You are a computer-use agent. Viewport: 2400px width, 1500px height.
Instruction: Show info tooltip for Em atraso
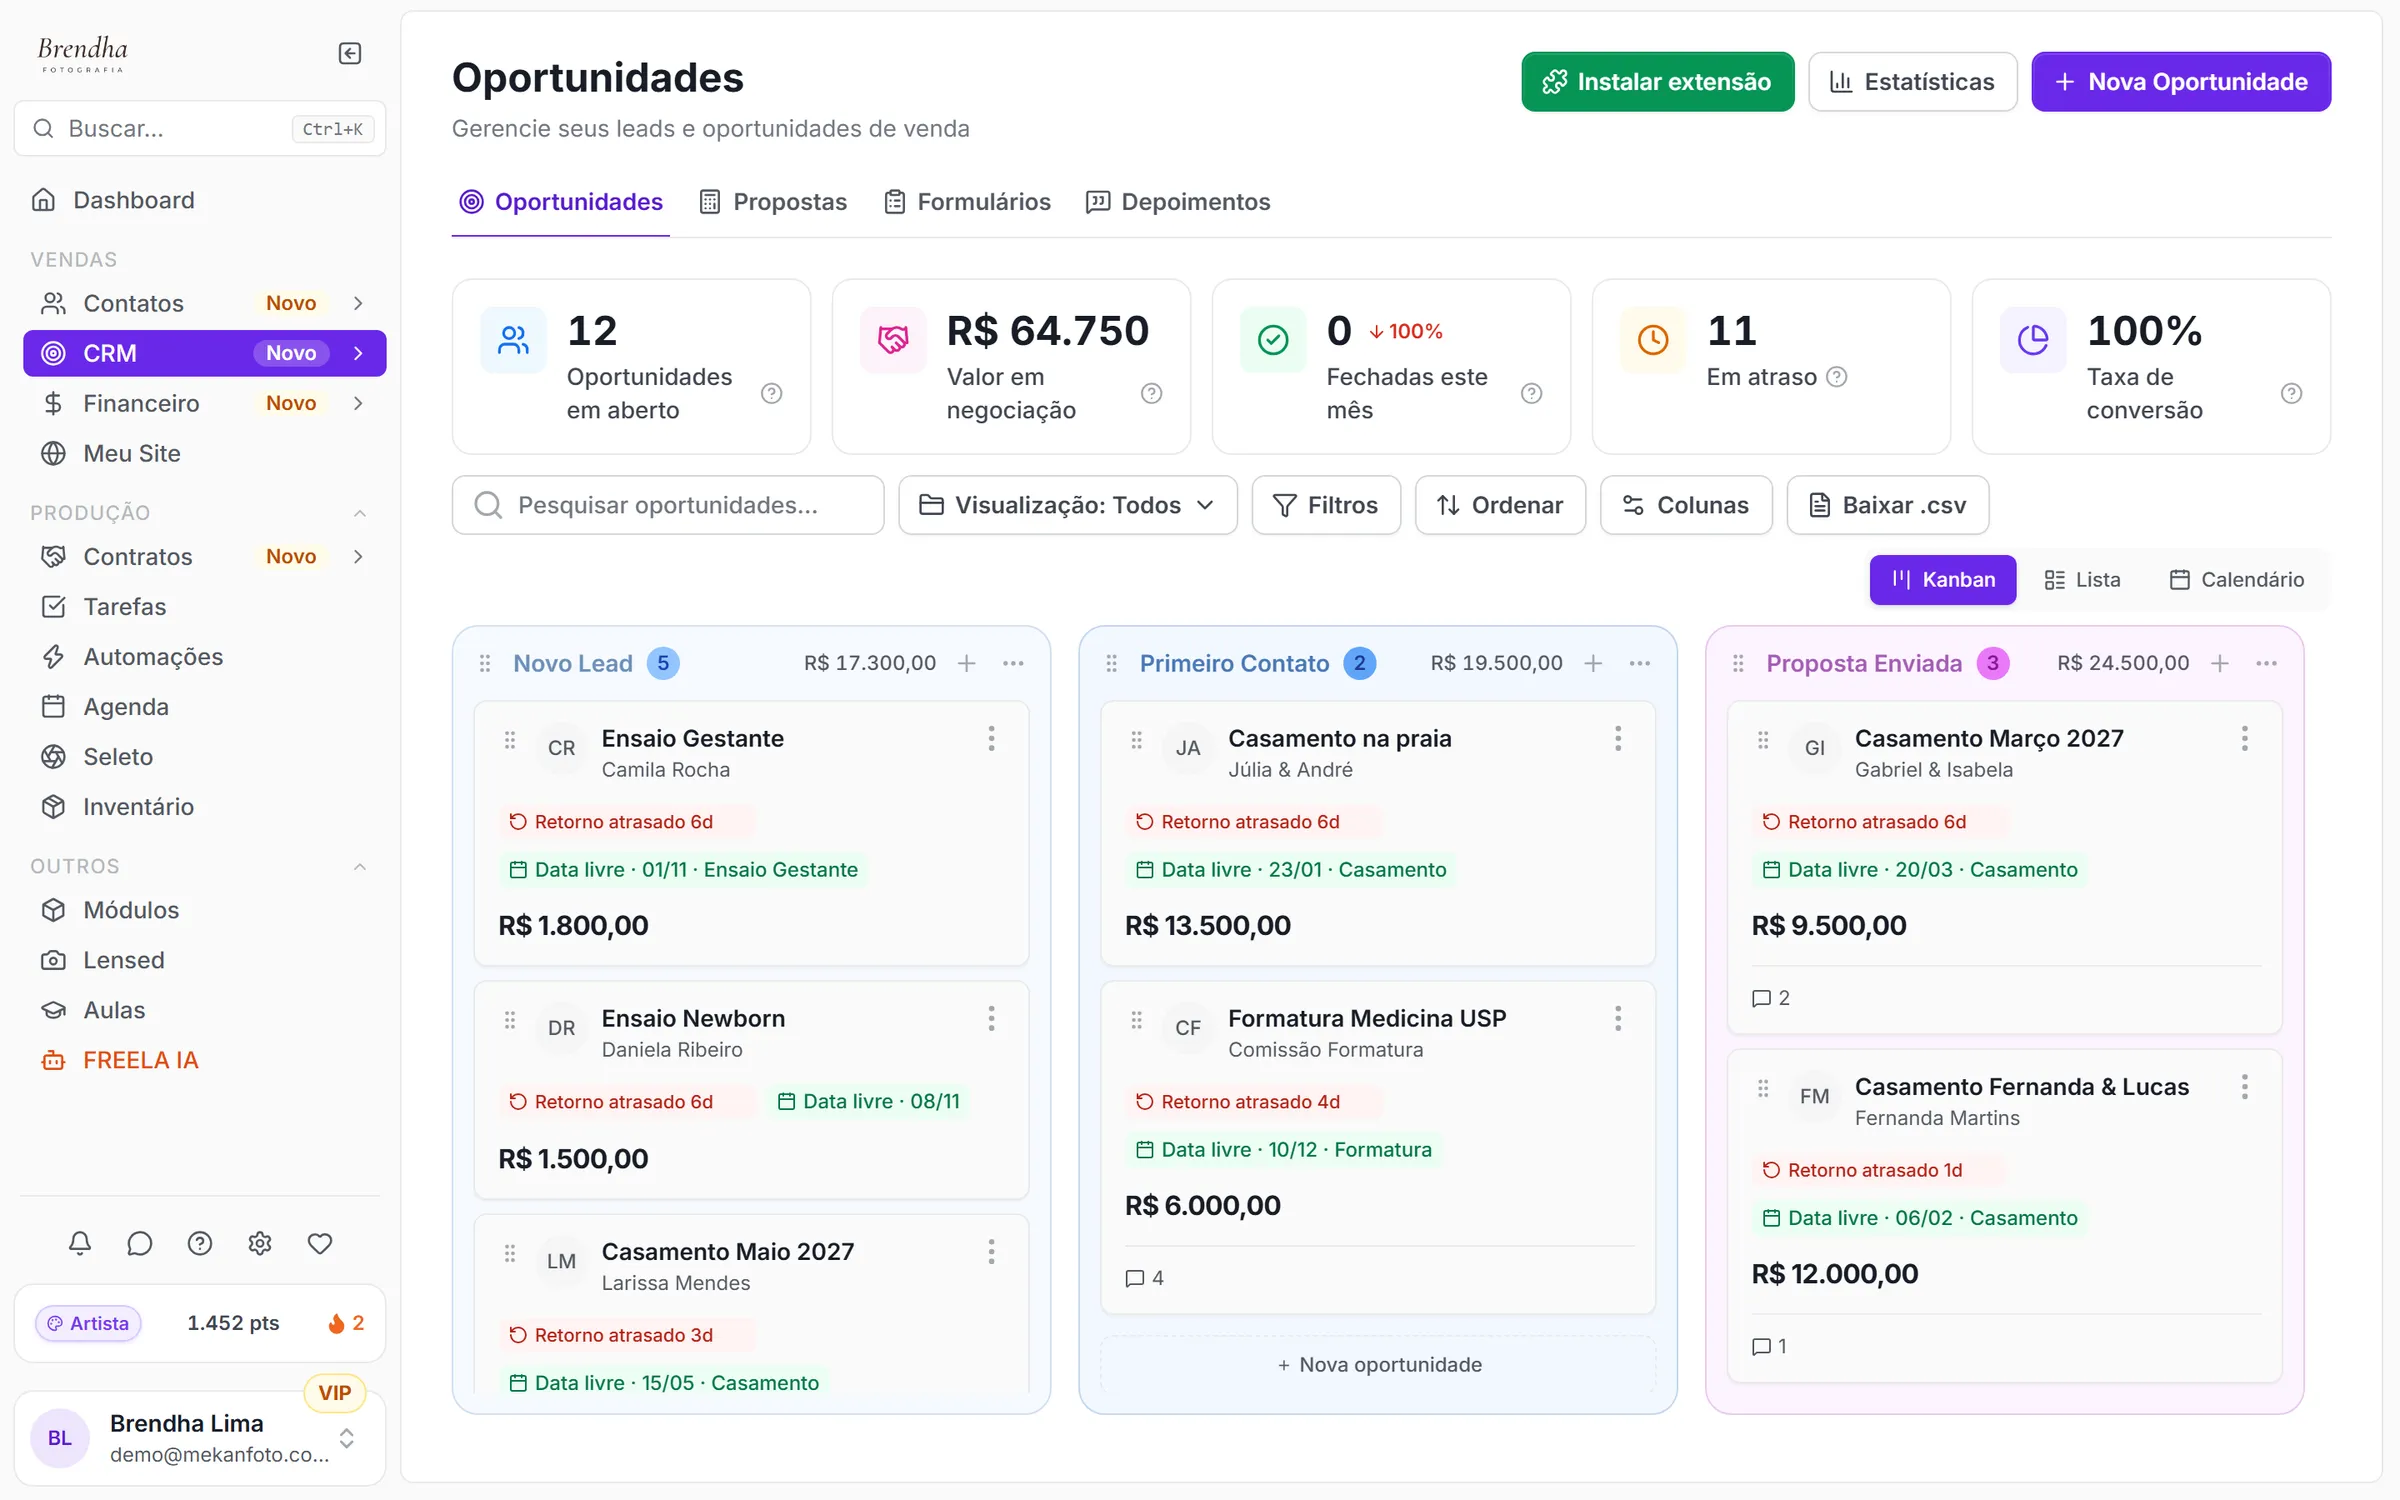[1837, 377]
